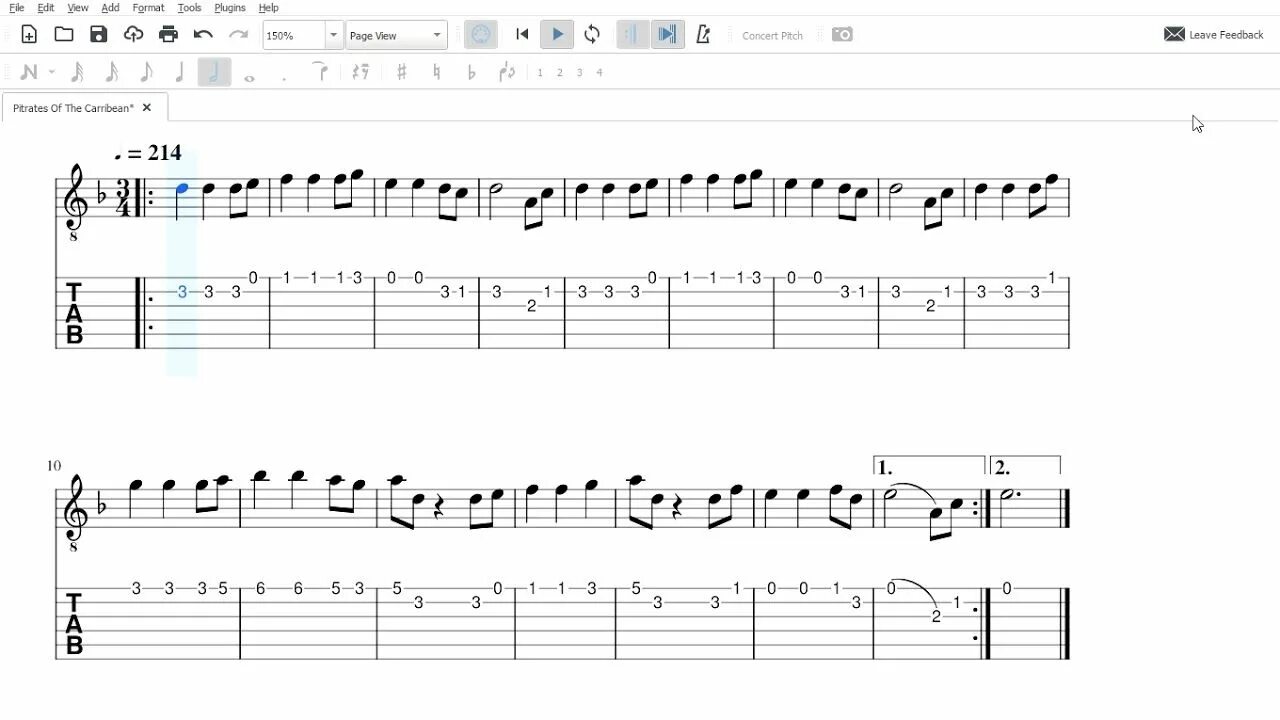Toggle note input mode N button
The image size is (1280, 720).
click(x=29, y=72)
